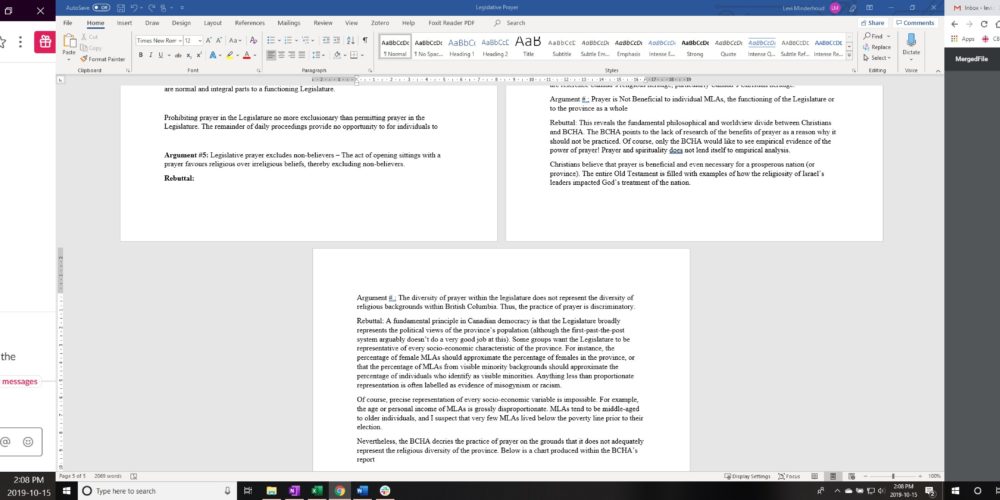Open the References ribbon tab

click(249, 22)
